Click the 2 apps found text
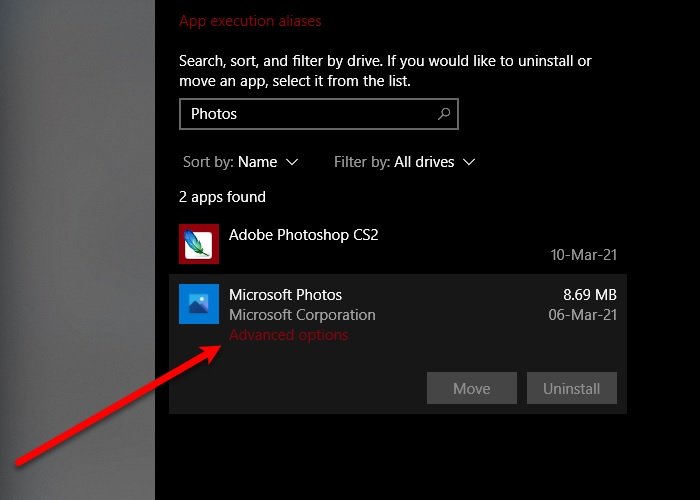The height and width of the screenshot is (500, 700). pyautogui.click(x=222, y=197)
